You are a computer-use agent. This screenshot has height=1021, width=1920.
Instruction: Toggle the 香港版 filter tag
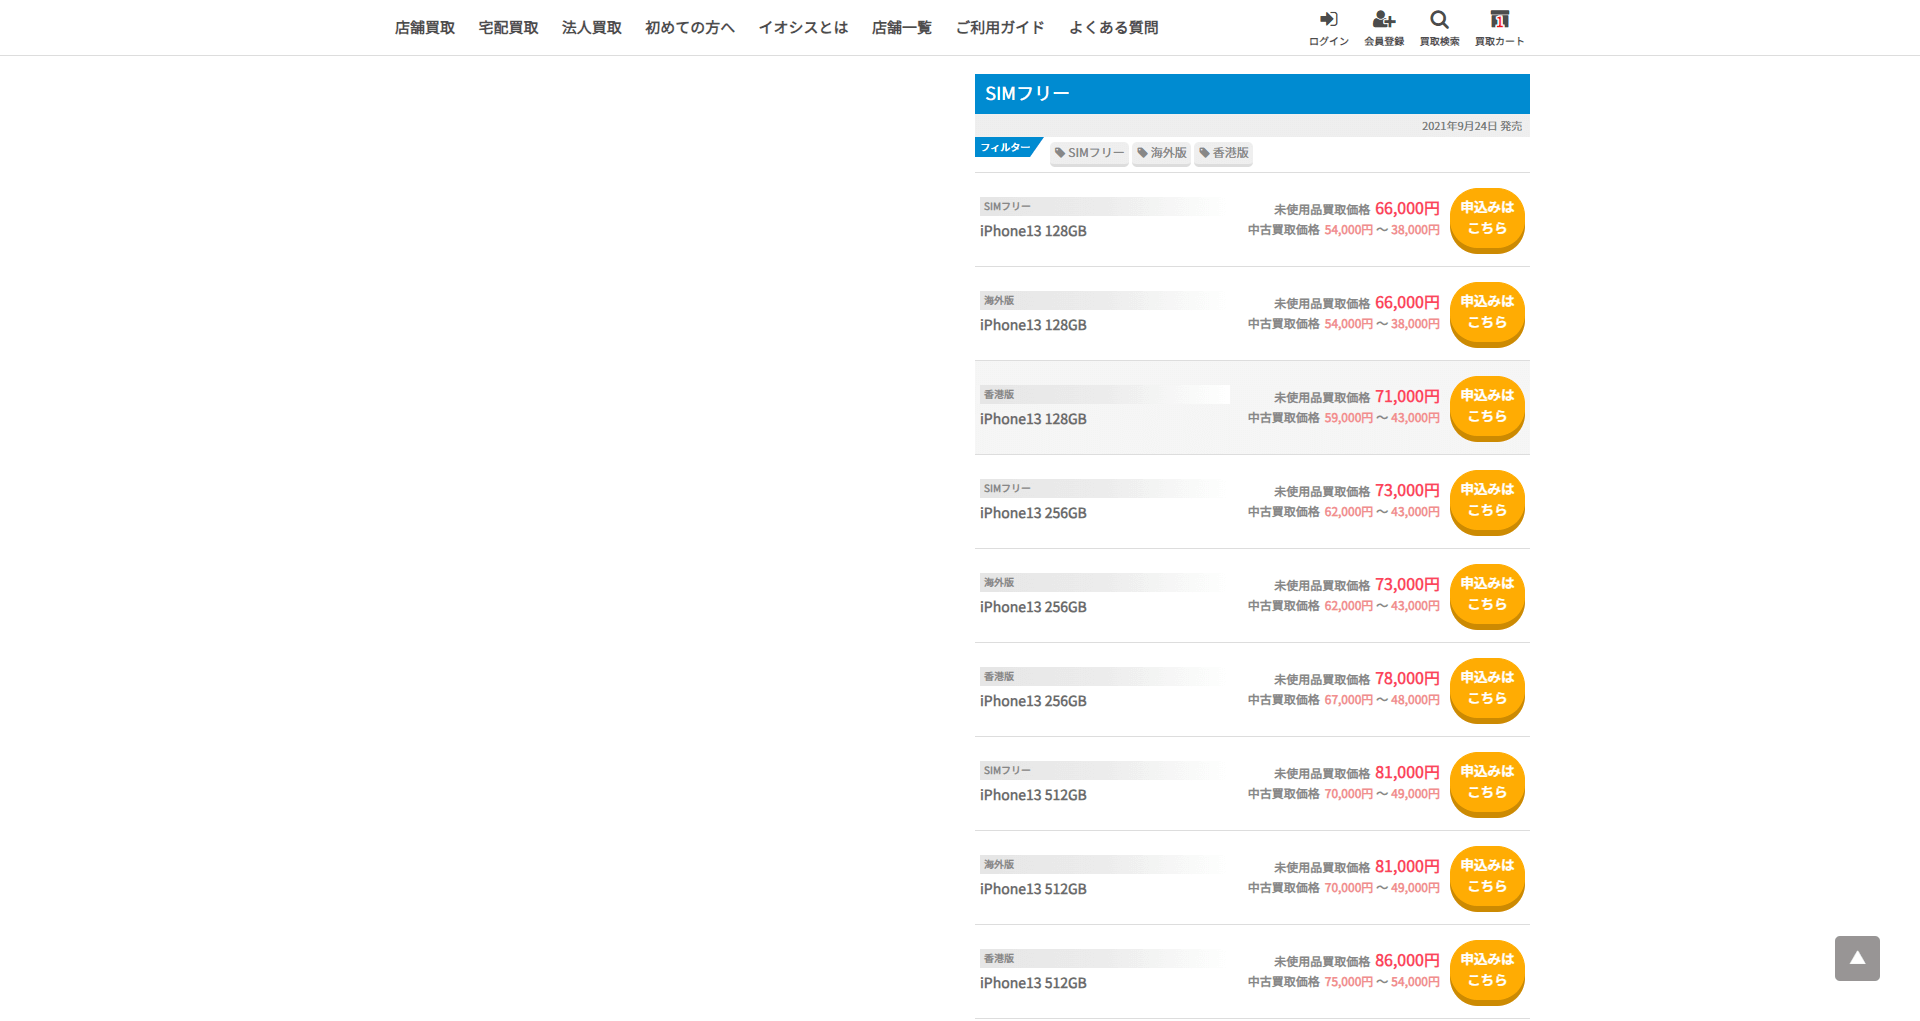tap(1224, 153)
